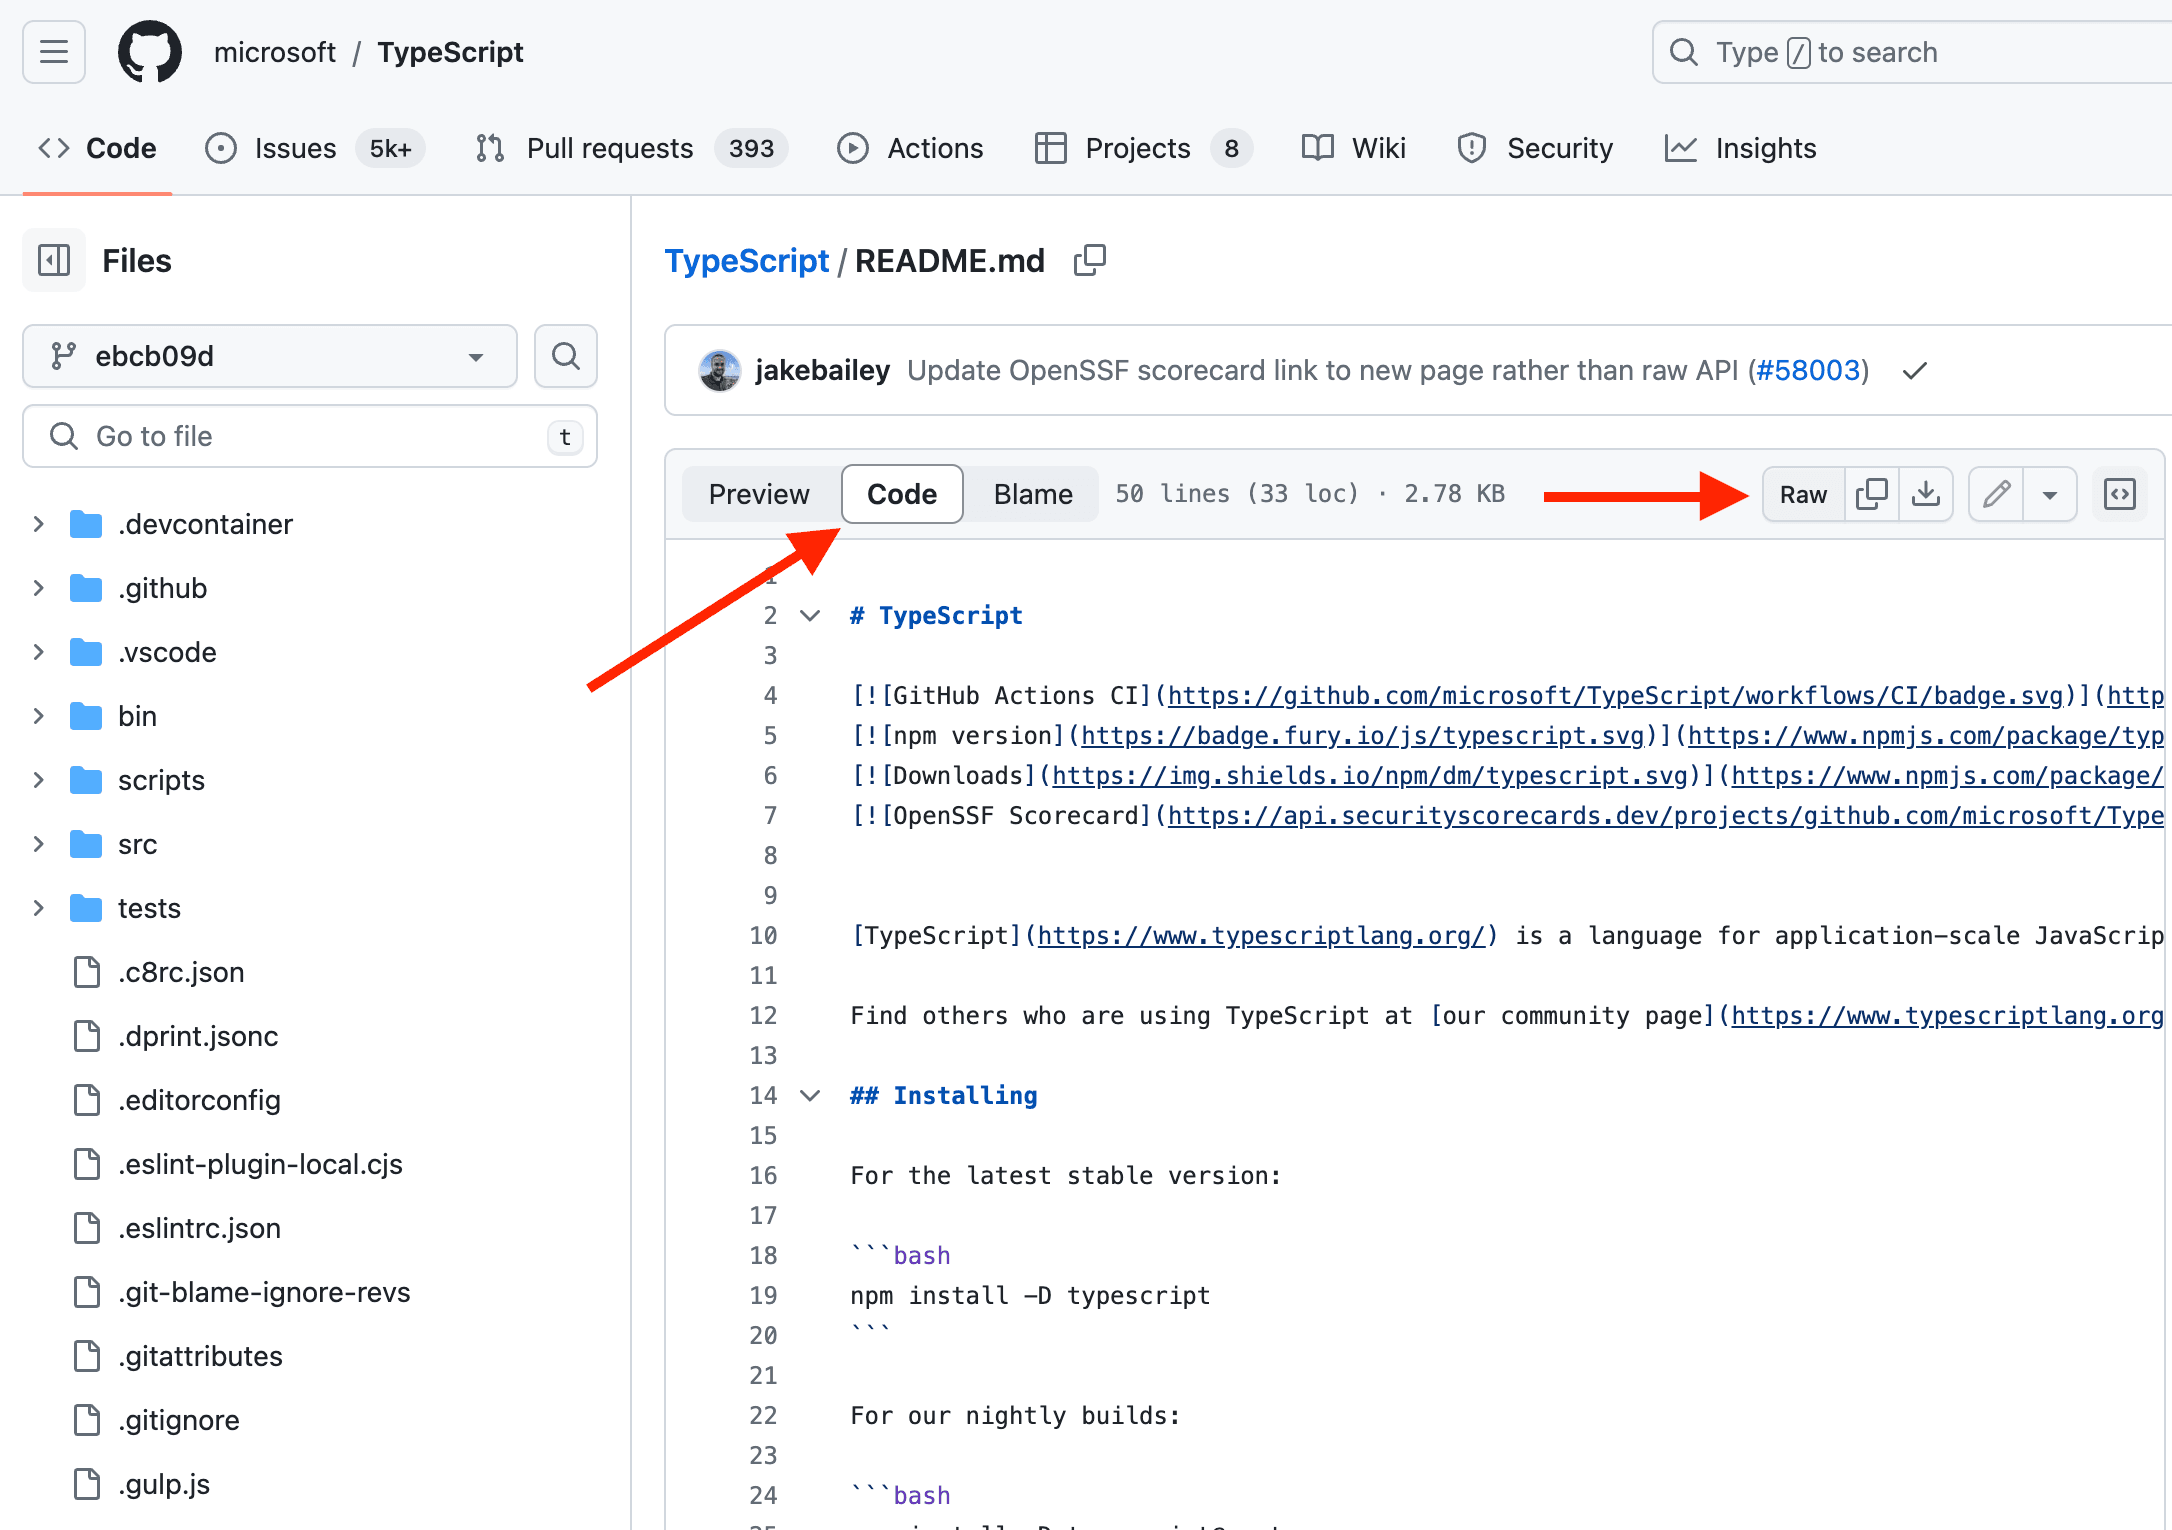Screen dimensions: 2172x1530
Task: Click the file tree search icon button
Action: [x=566, y=356]
